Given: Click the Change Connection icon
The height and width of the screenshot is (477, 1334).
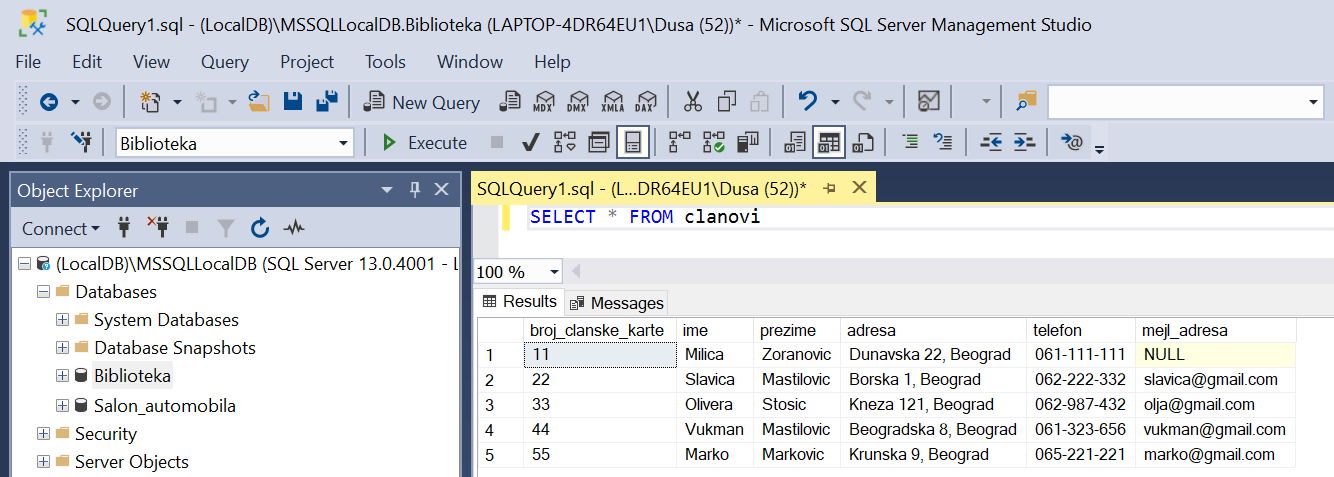Looking at the screenshot, I should 81,142.
